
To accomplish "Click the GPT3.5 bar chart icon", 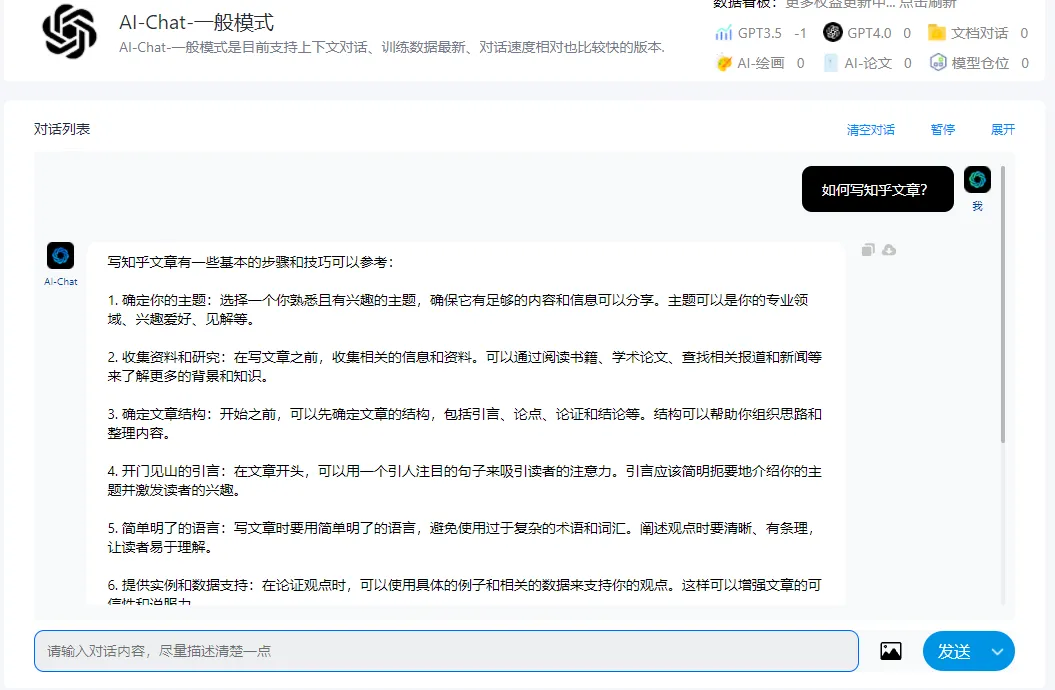I will [724, 33].
